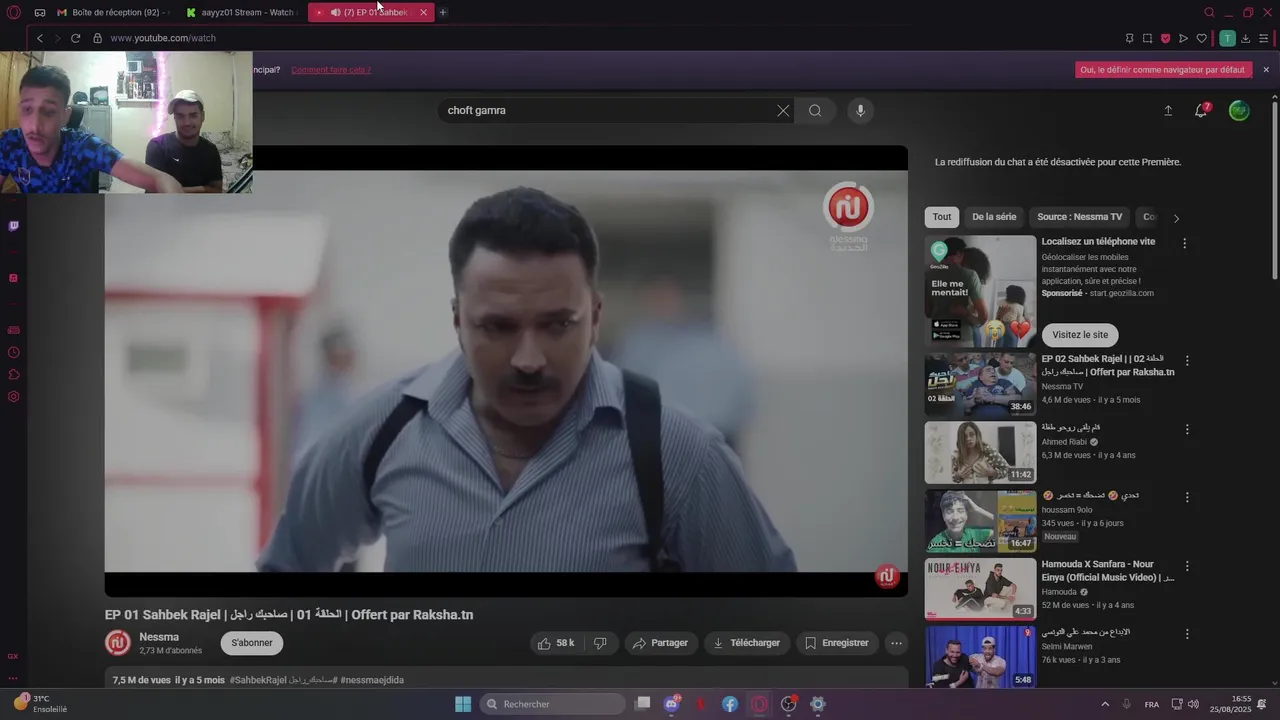The image size is (1280, 720).
Task: Click the site padlock icon in address bar
Action: pos(97,38)
